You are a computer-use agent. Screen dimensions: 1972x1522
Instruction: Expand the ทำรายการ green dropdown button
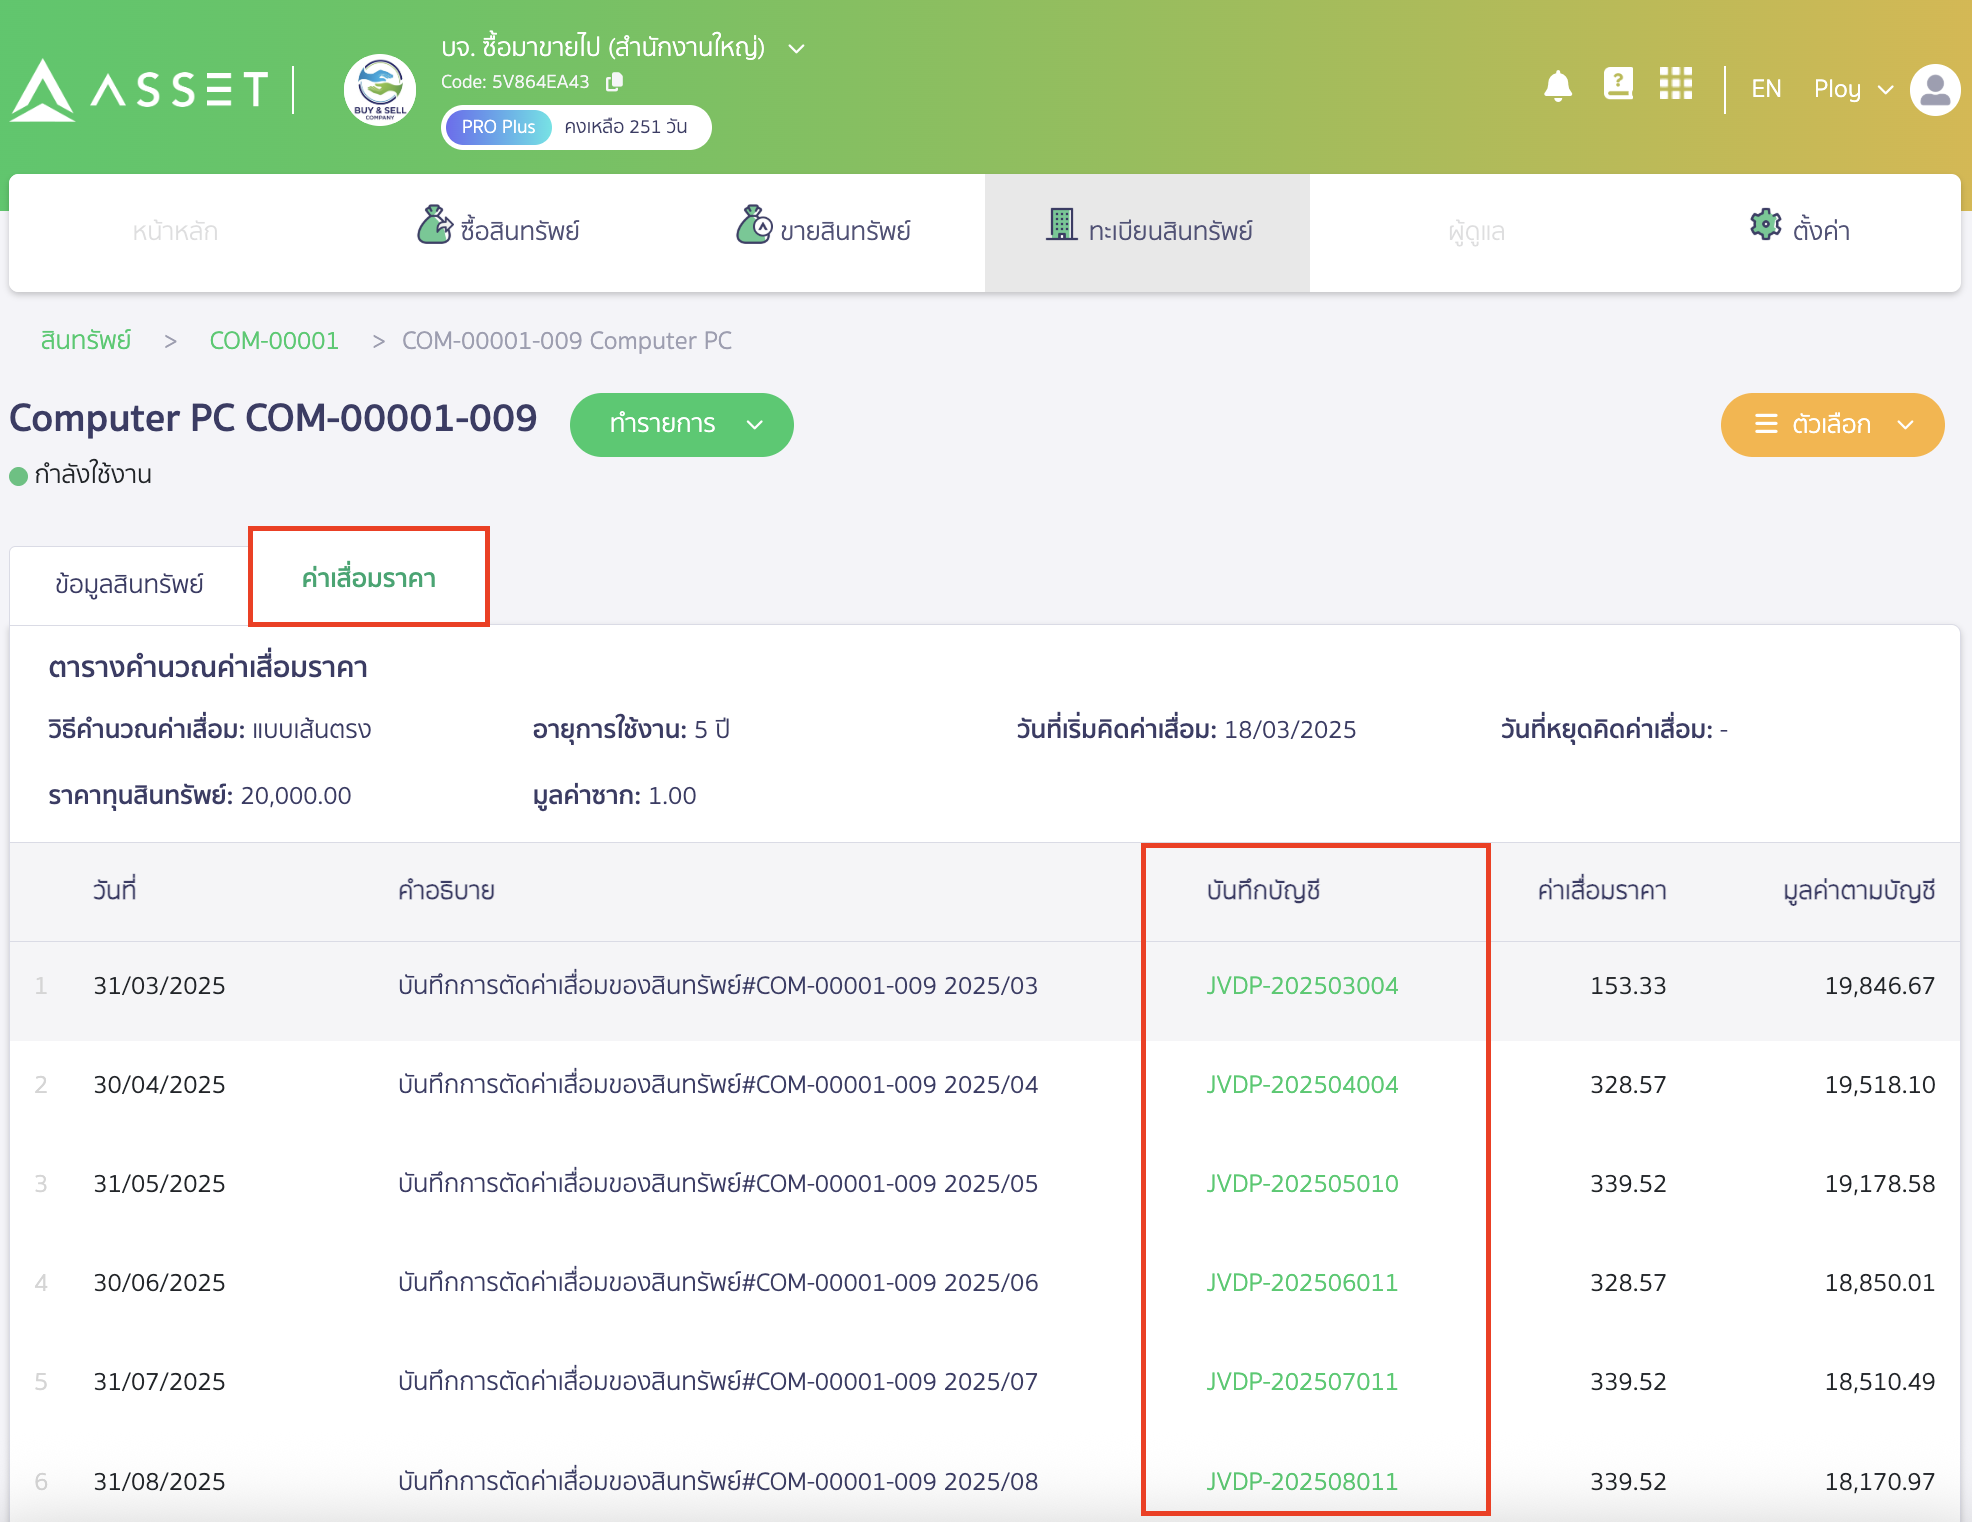click(x=682, y=425)
